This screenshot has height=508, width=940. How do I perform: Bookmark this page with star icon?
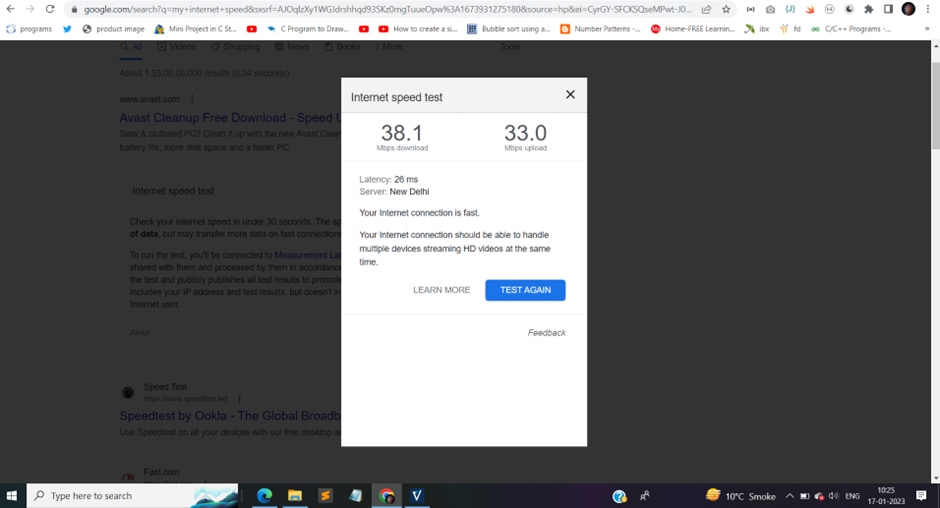[x=726, y=10]
